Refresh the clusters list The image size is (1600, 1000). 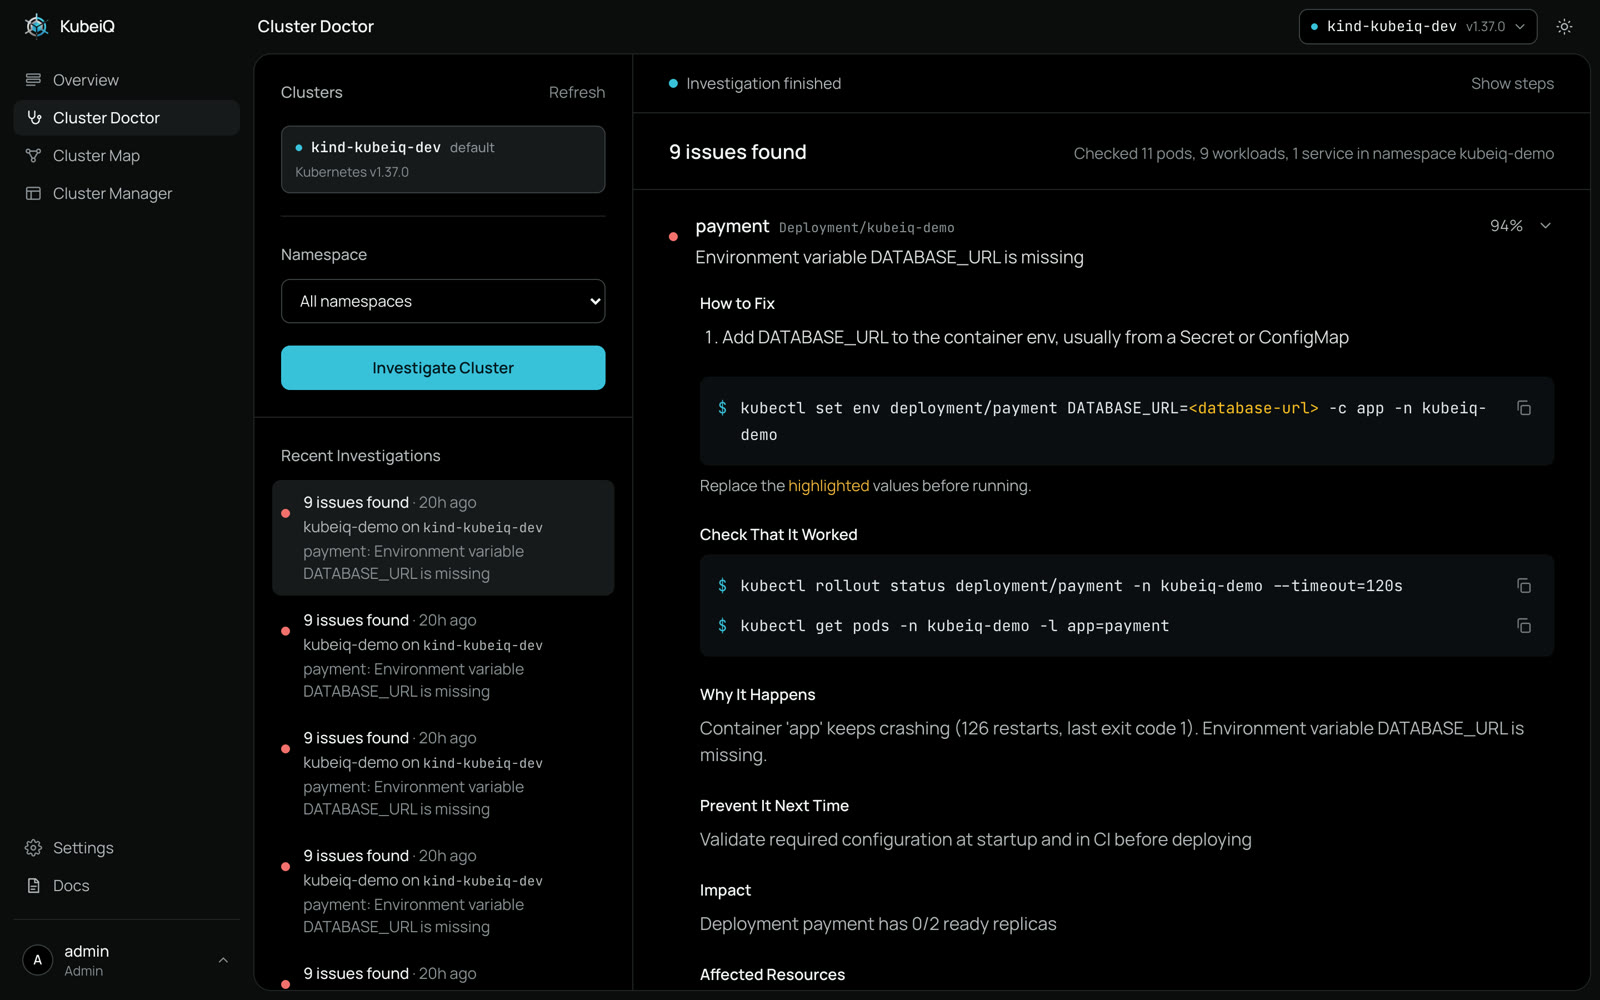tap(576, 92)
